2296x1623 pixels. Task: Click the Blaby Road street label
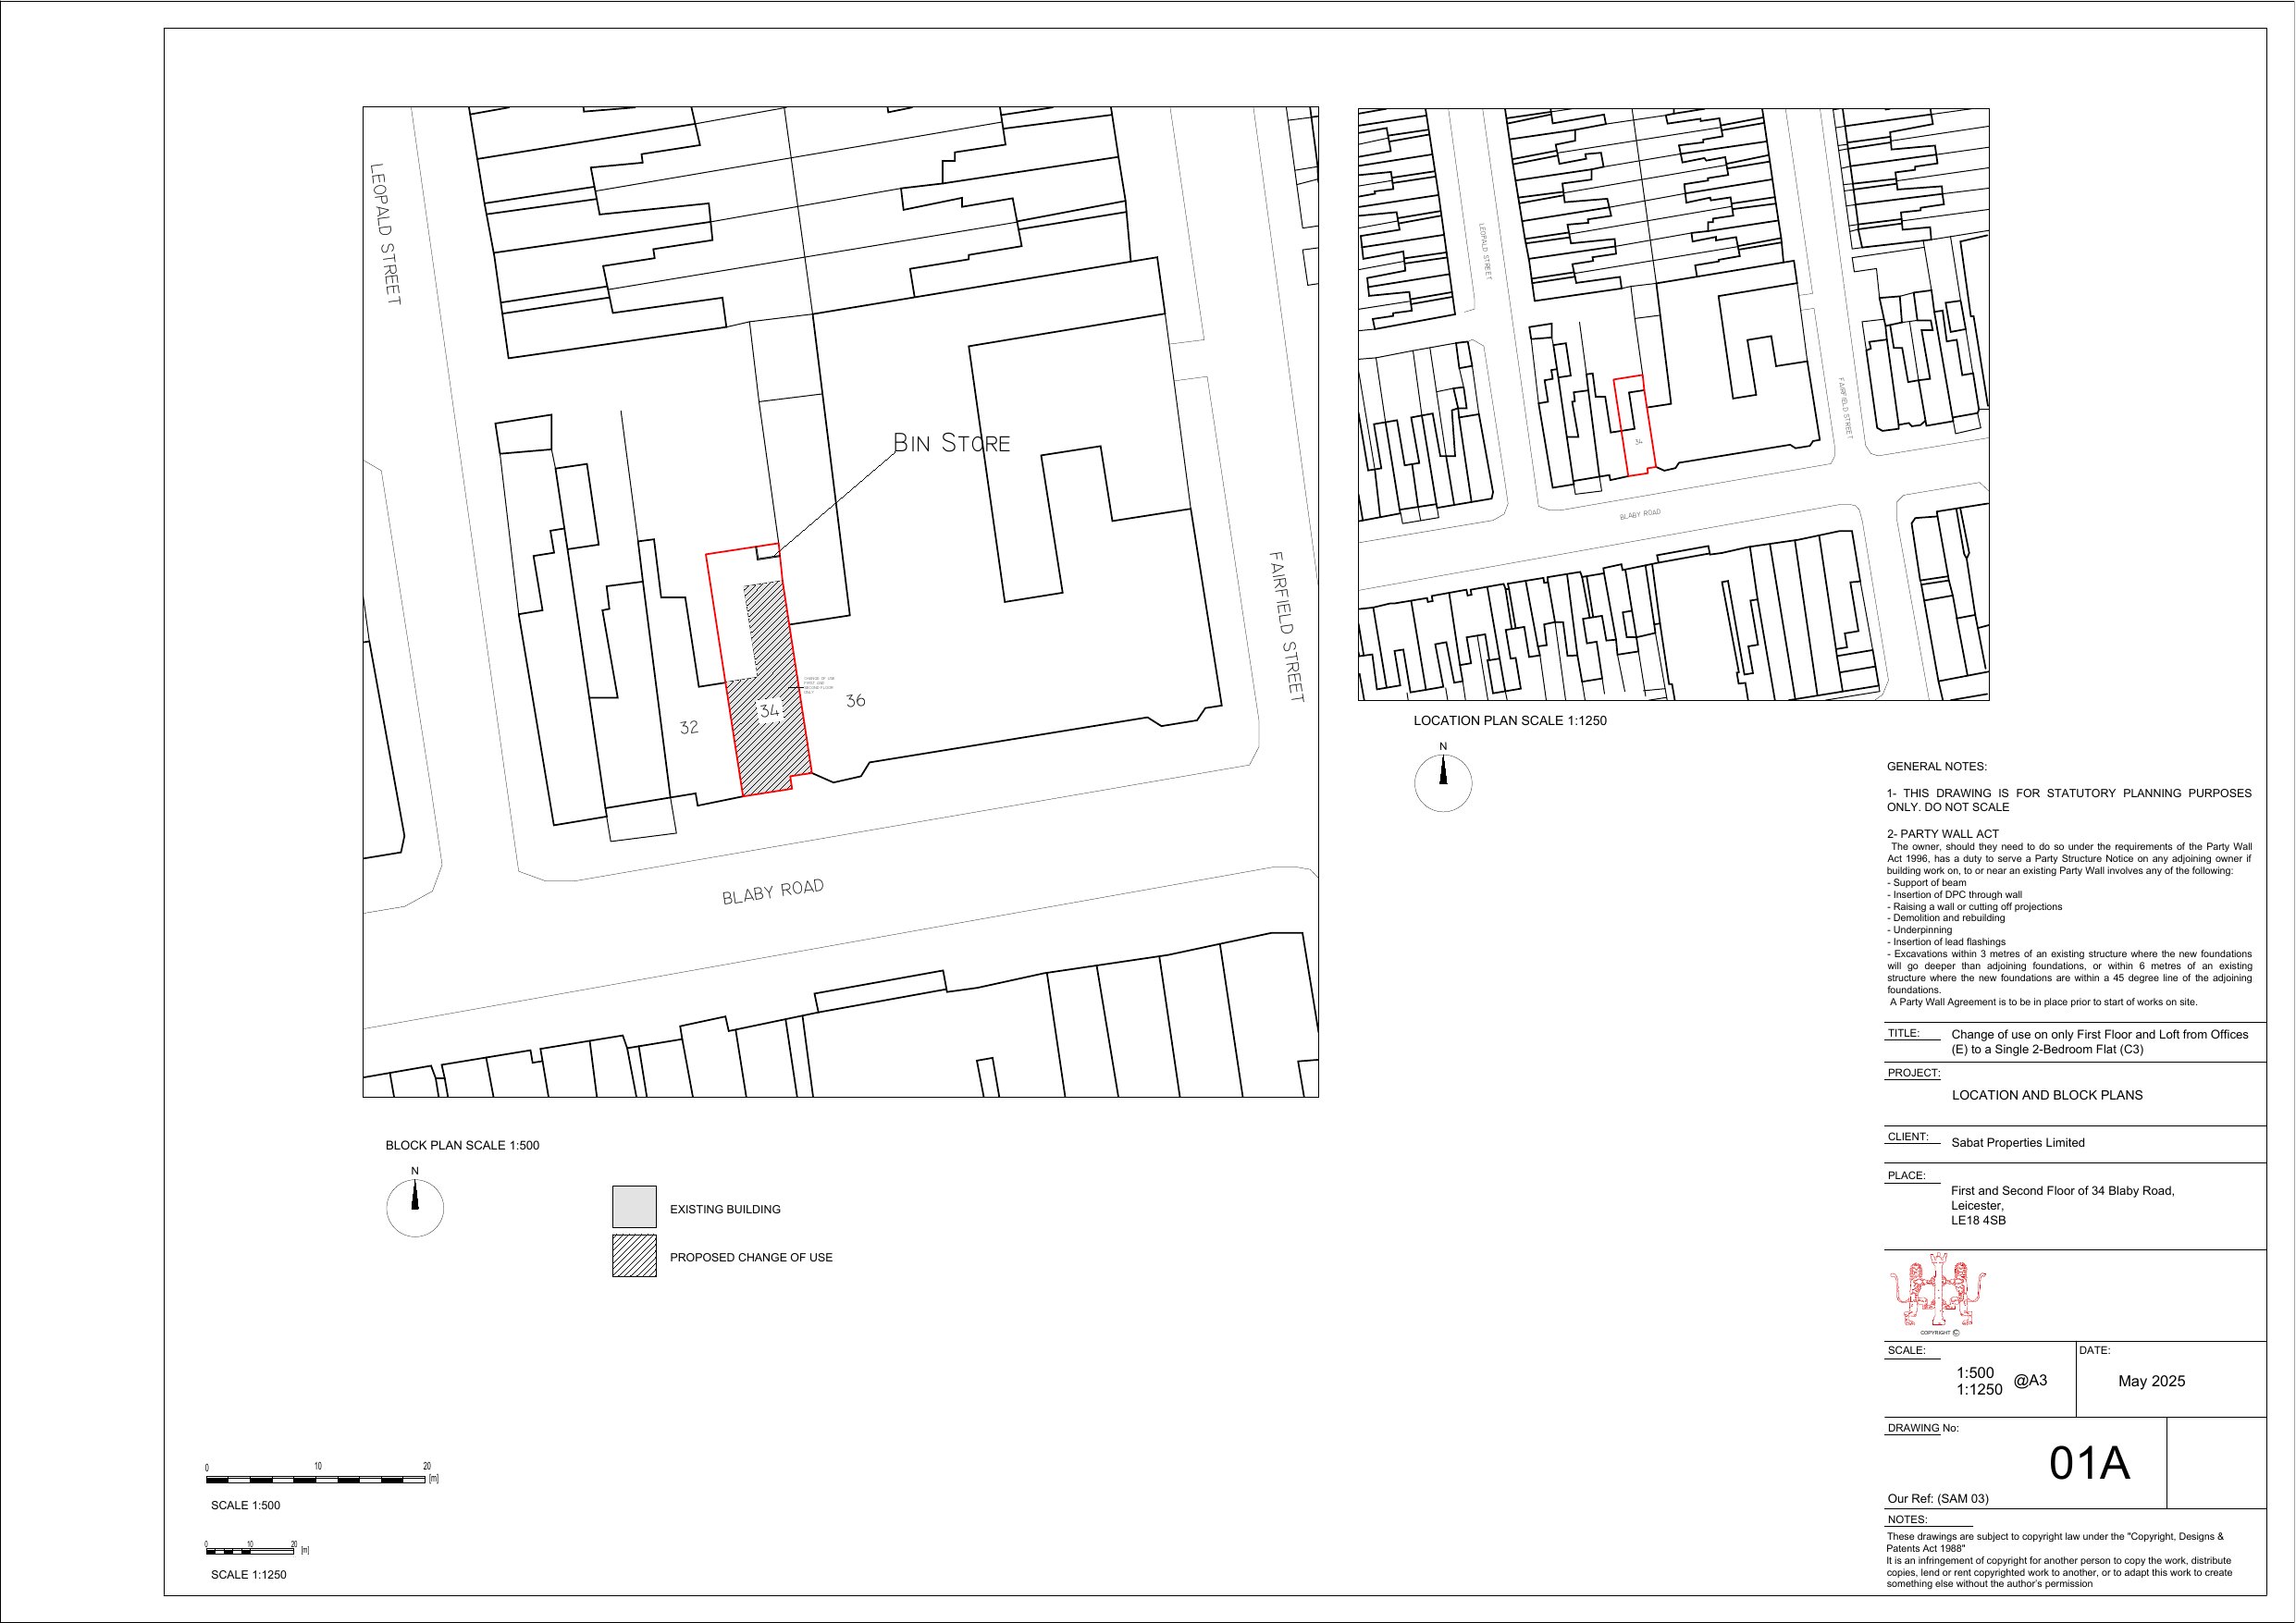[x=773, y=891]
